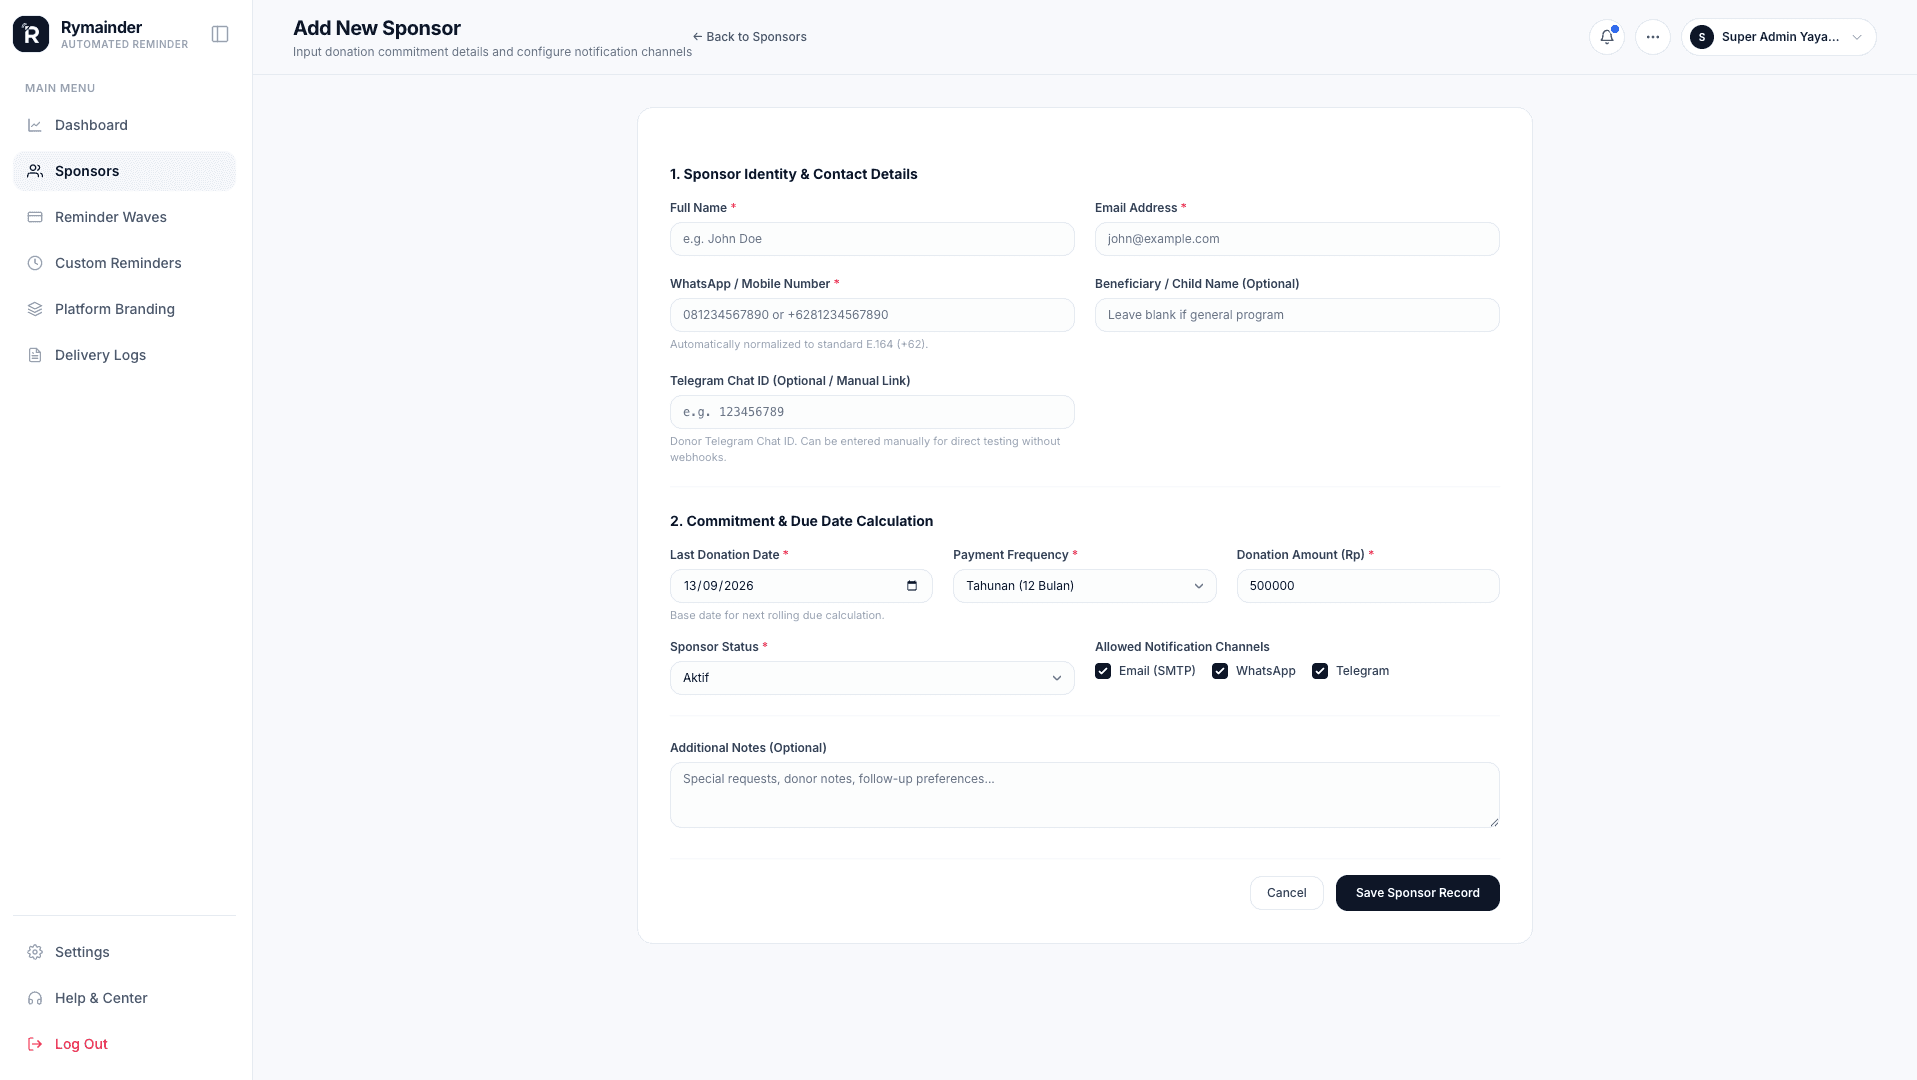Click Save Sponsor Record button
Image resolution: width=1917 pixels, height=1080 pixels.
[x=1417, y=893]
